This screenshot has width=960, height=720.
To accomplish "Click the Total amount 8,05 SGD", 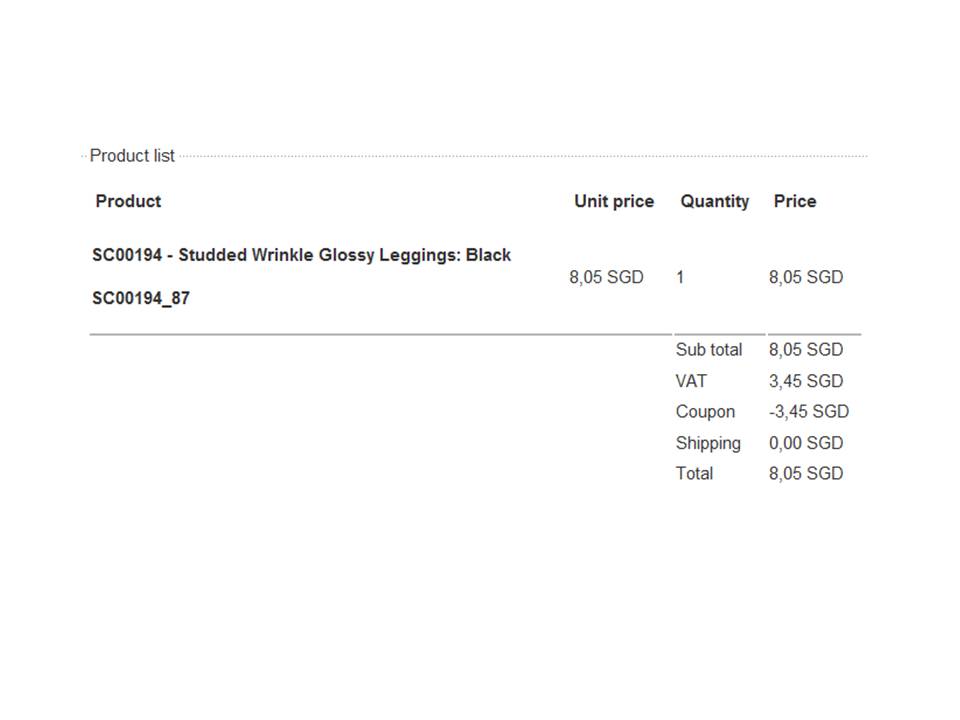I will [805, 474].
